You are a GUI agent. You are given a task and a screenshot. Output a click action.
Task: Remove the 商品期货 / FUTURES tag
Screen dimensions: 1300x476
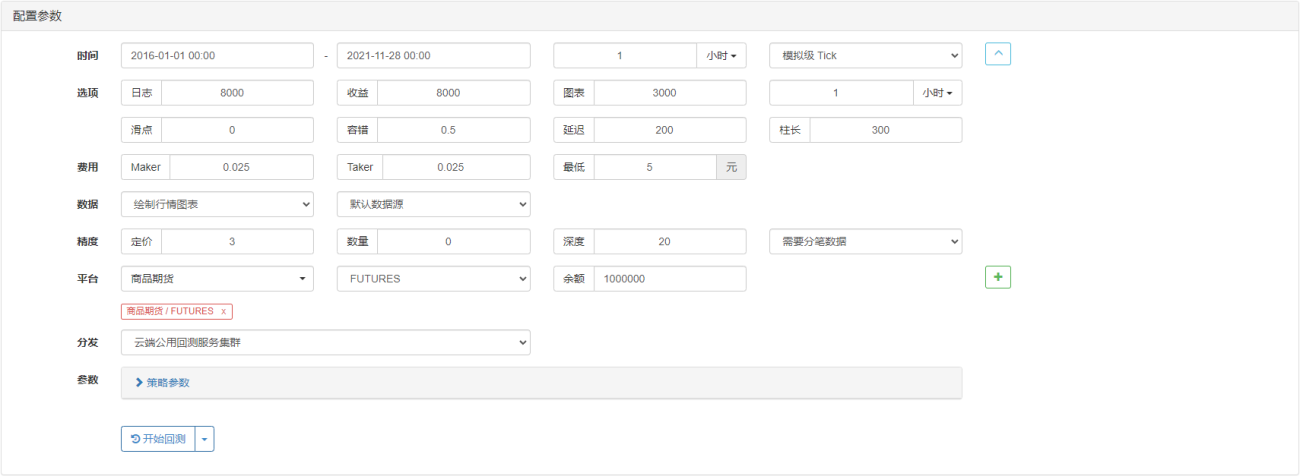[x=223, y=311]
